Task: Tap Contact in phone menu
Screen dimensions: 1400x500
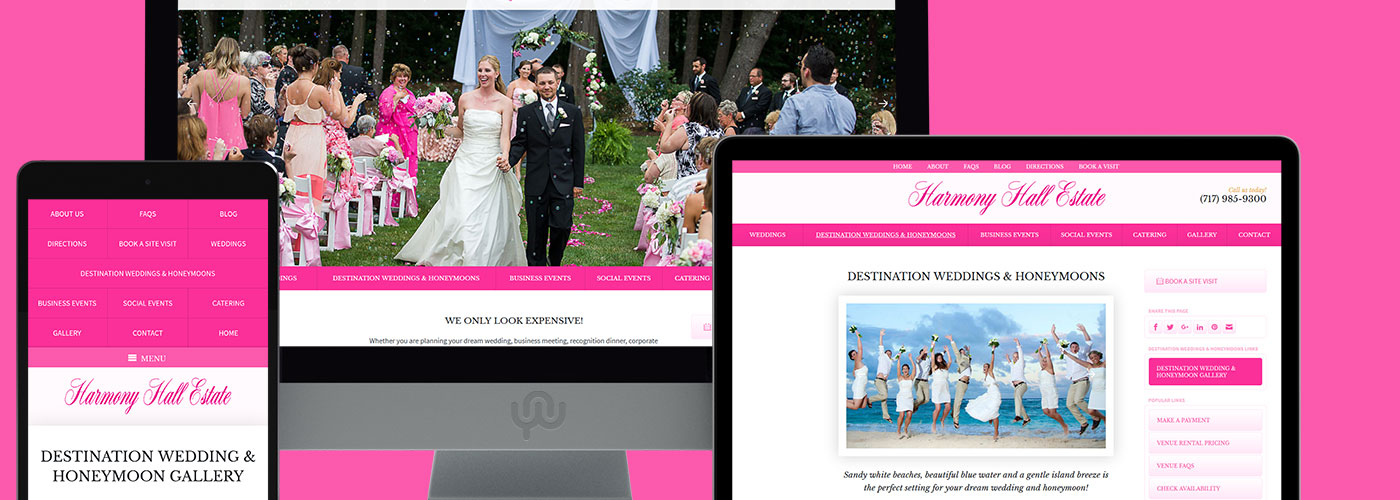Action: pyautogui.click(x=148, y=333)
